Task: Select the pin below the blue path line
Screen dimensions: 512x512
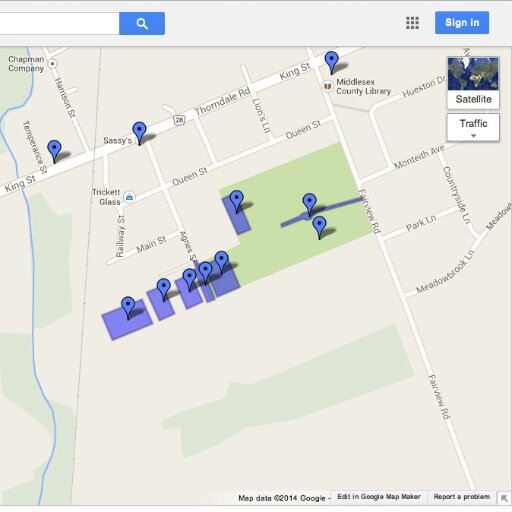Action: 319,227
